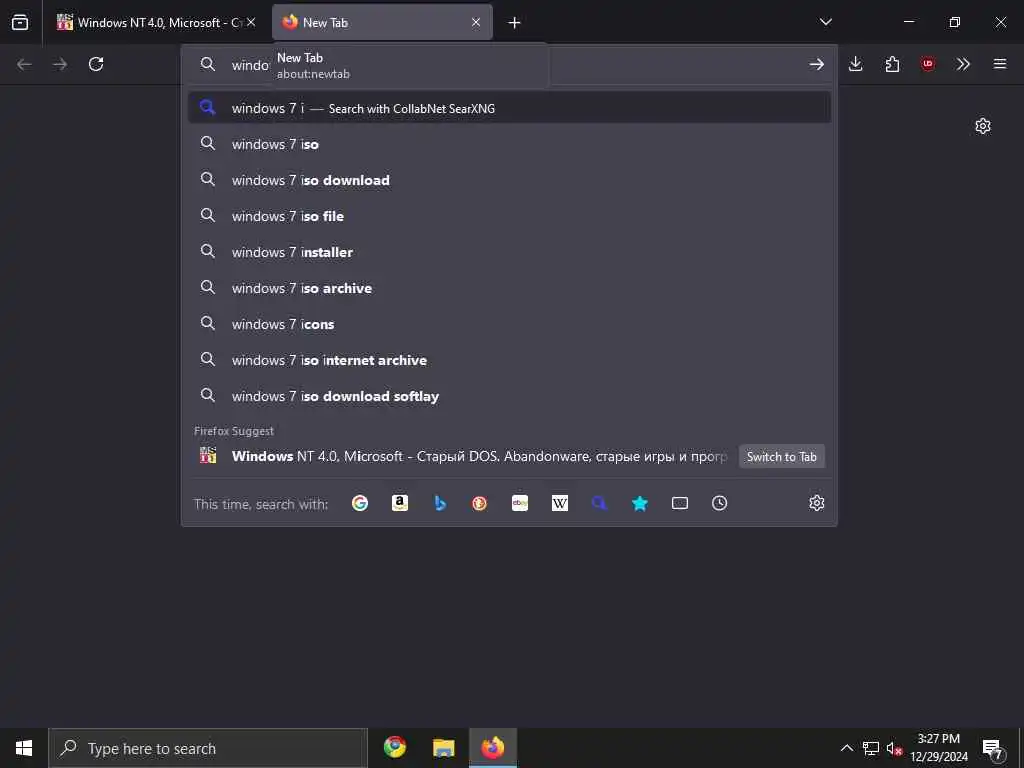Open new tab page personalize gear

[x=983, y=126]
